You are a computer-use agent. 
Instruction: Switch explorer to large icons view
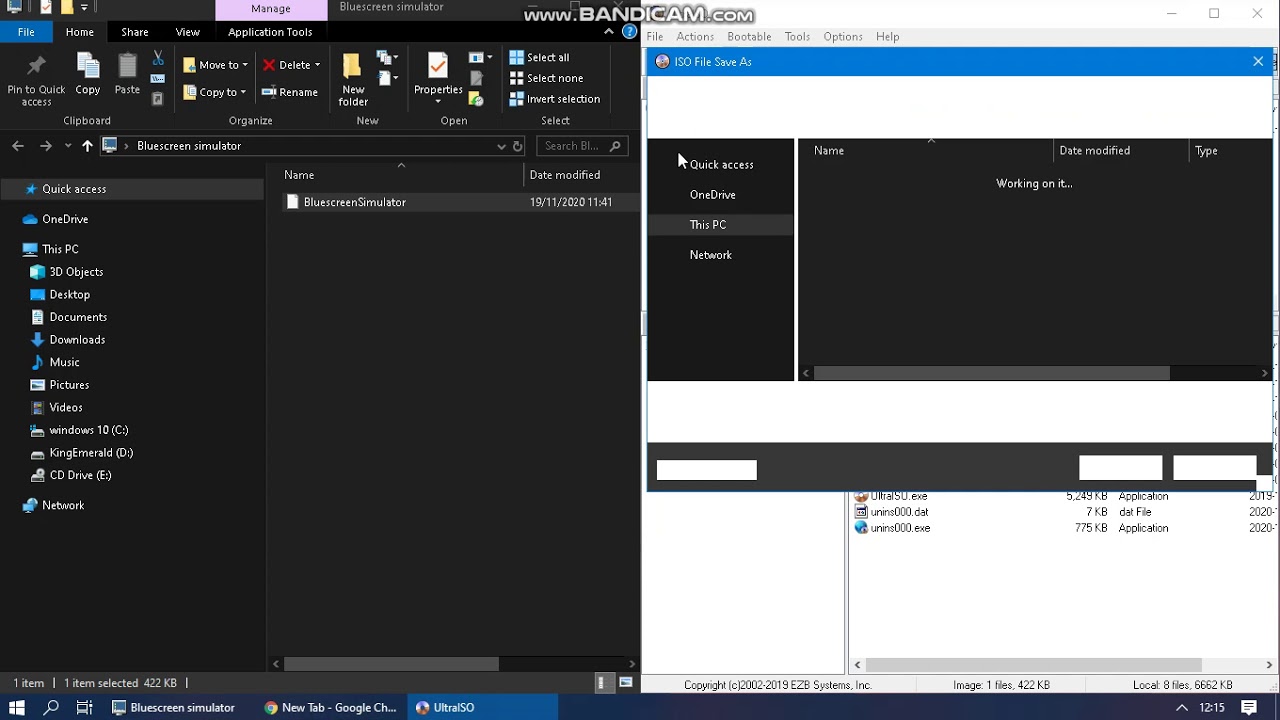click(626, 683)
